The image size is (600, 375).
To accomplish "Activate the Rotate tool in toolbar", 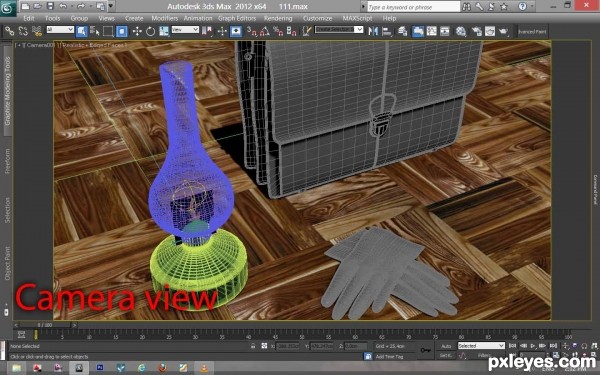I will 150,31.
